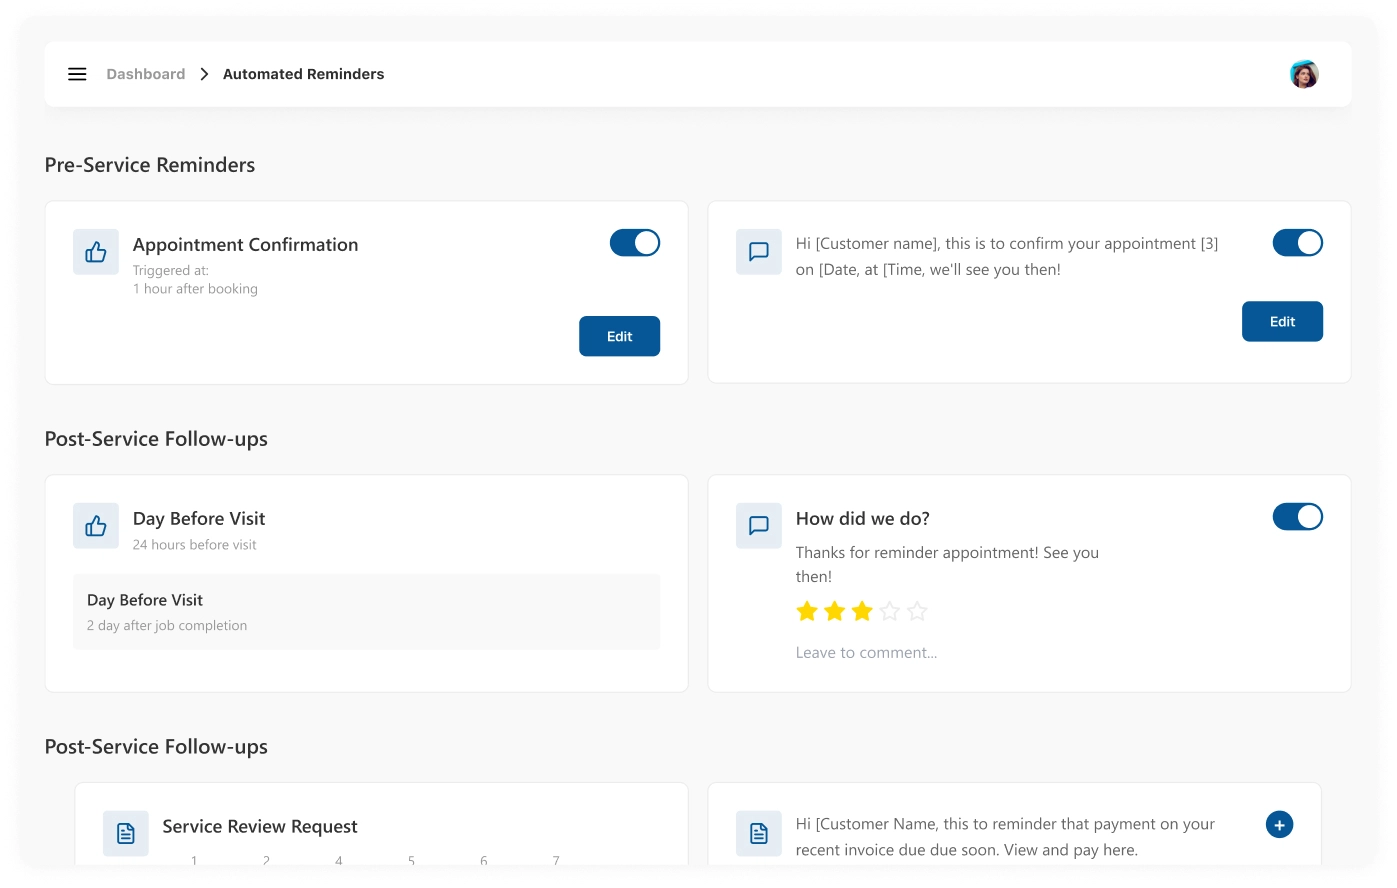1397x888 pixels.
Task: Open the hamburger navigation menu
Action: pos(77,74)
